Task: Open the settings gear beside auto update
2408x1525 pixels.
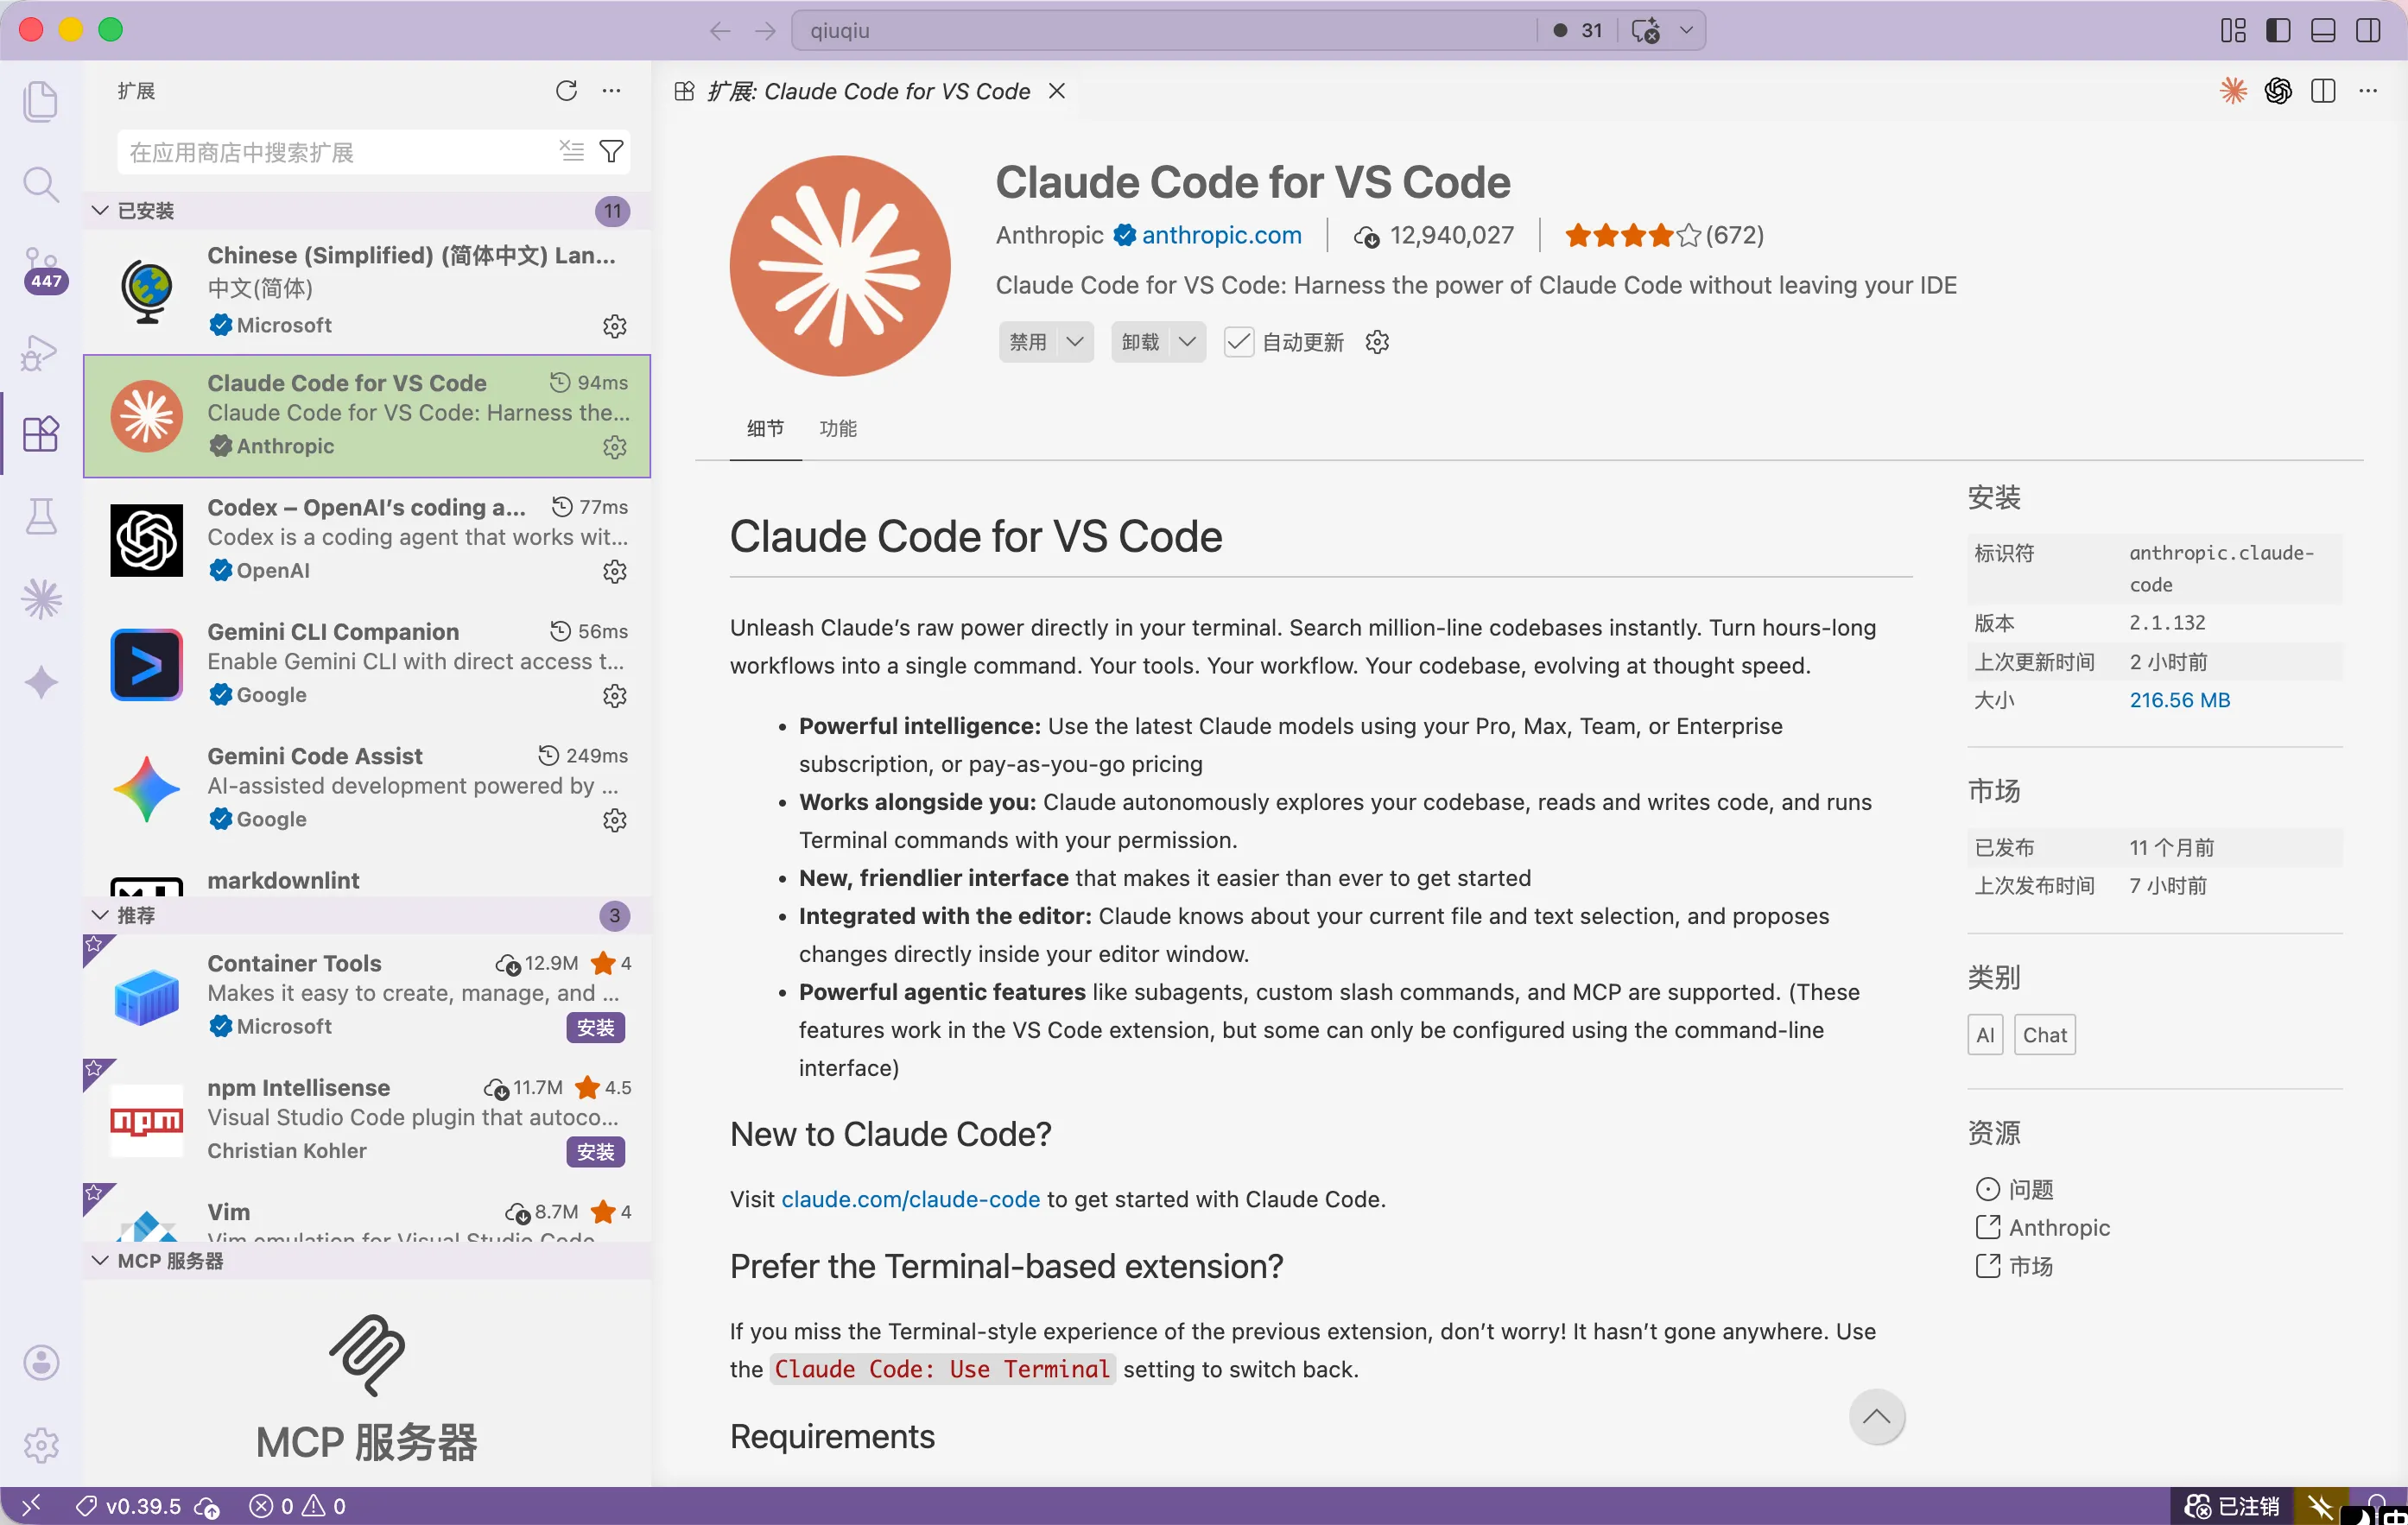Action: click(1377, 342)
